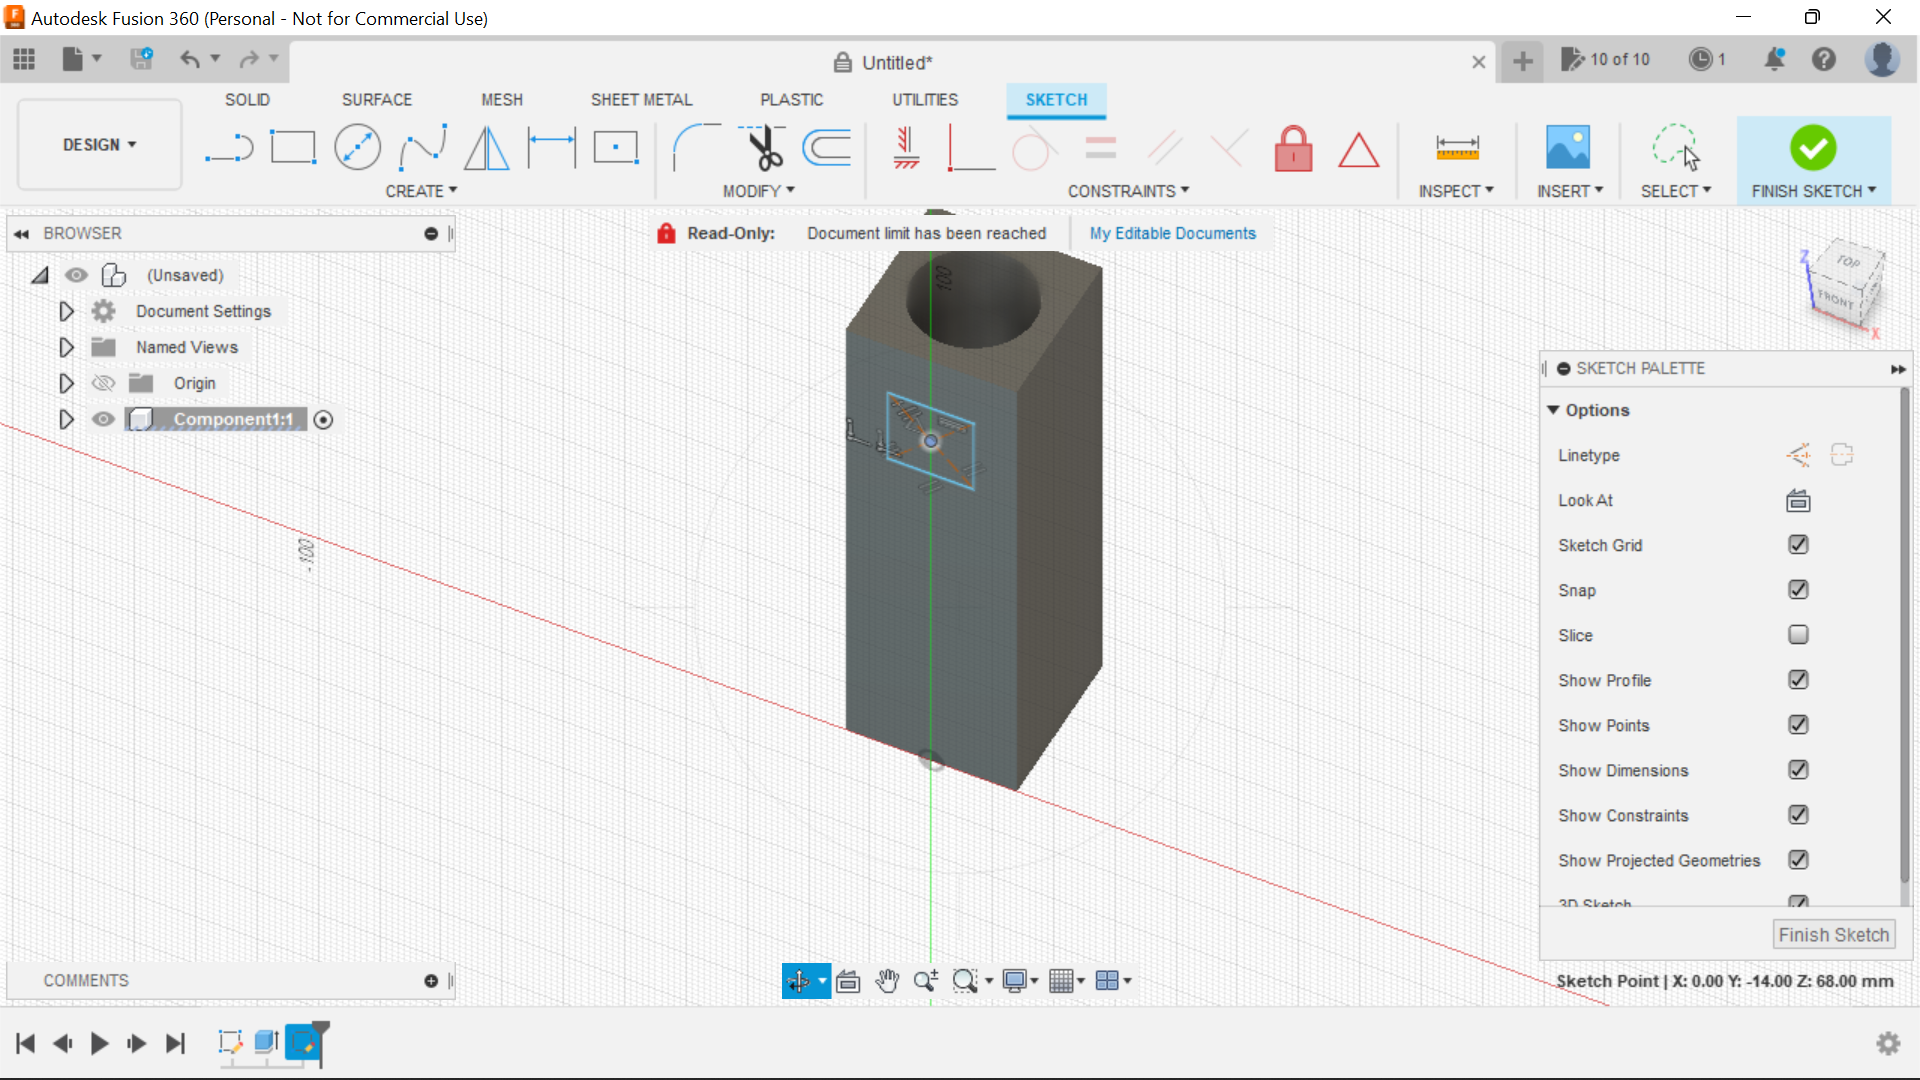Open My Editable Documents link
This screenshot has height=1080, width=1920.
[x=1172, y=233]
